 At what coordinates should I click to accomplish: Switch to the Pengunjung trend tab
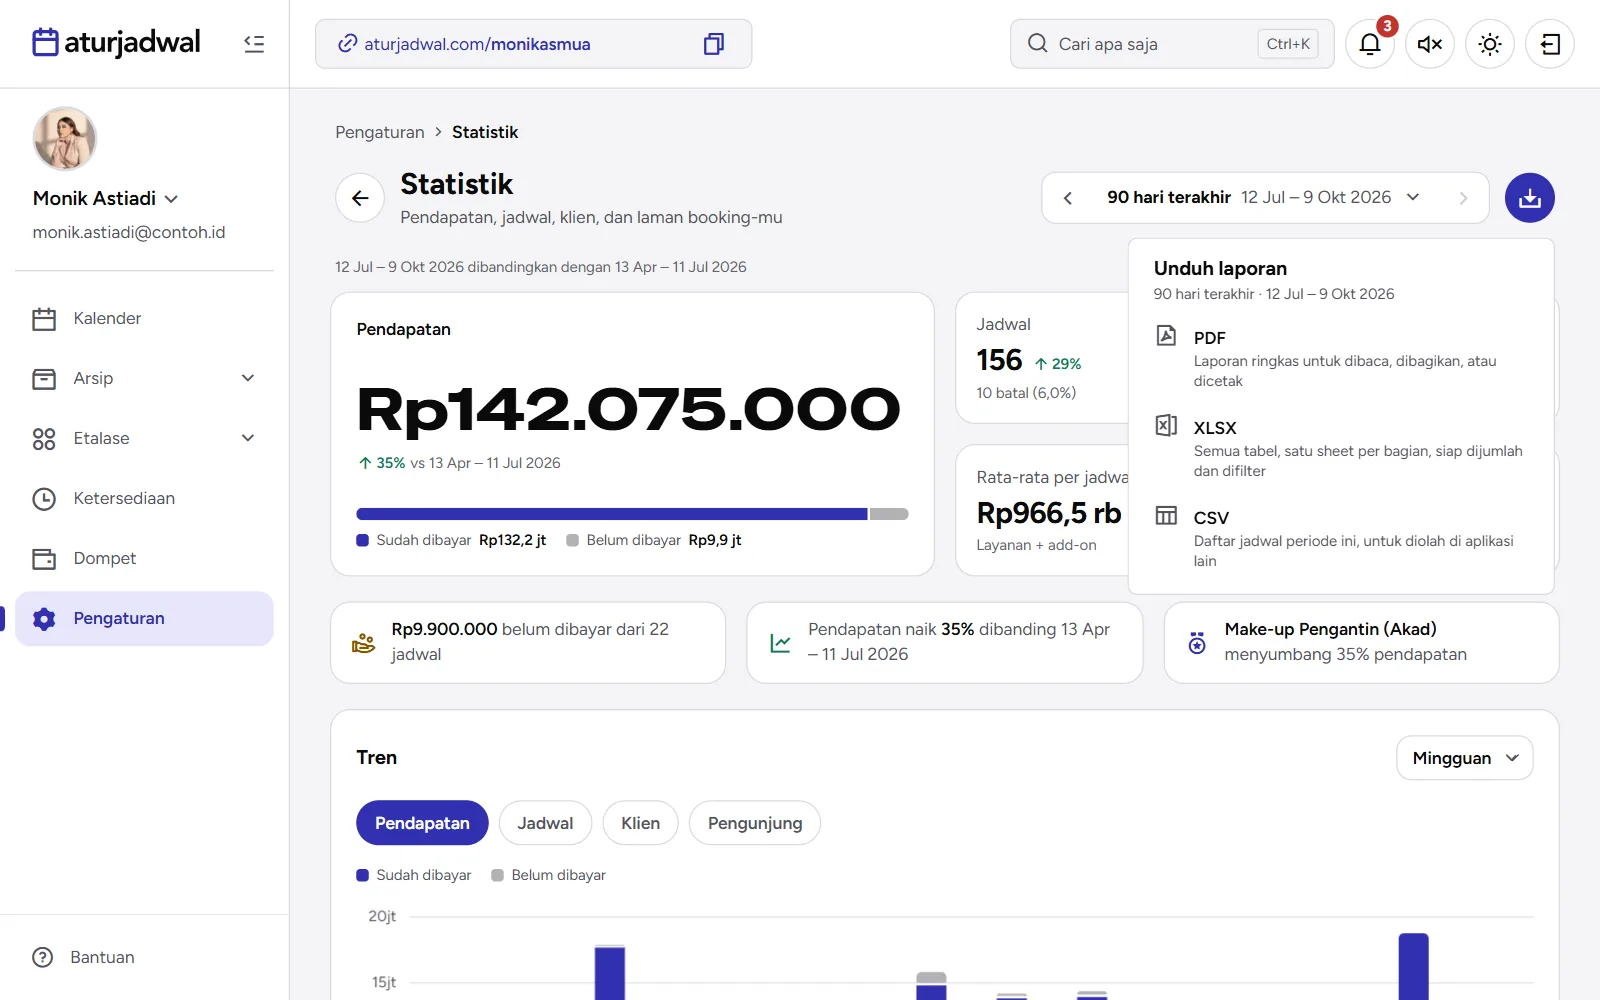point(755,823)
